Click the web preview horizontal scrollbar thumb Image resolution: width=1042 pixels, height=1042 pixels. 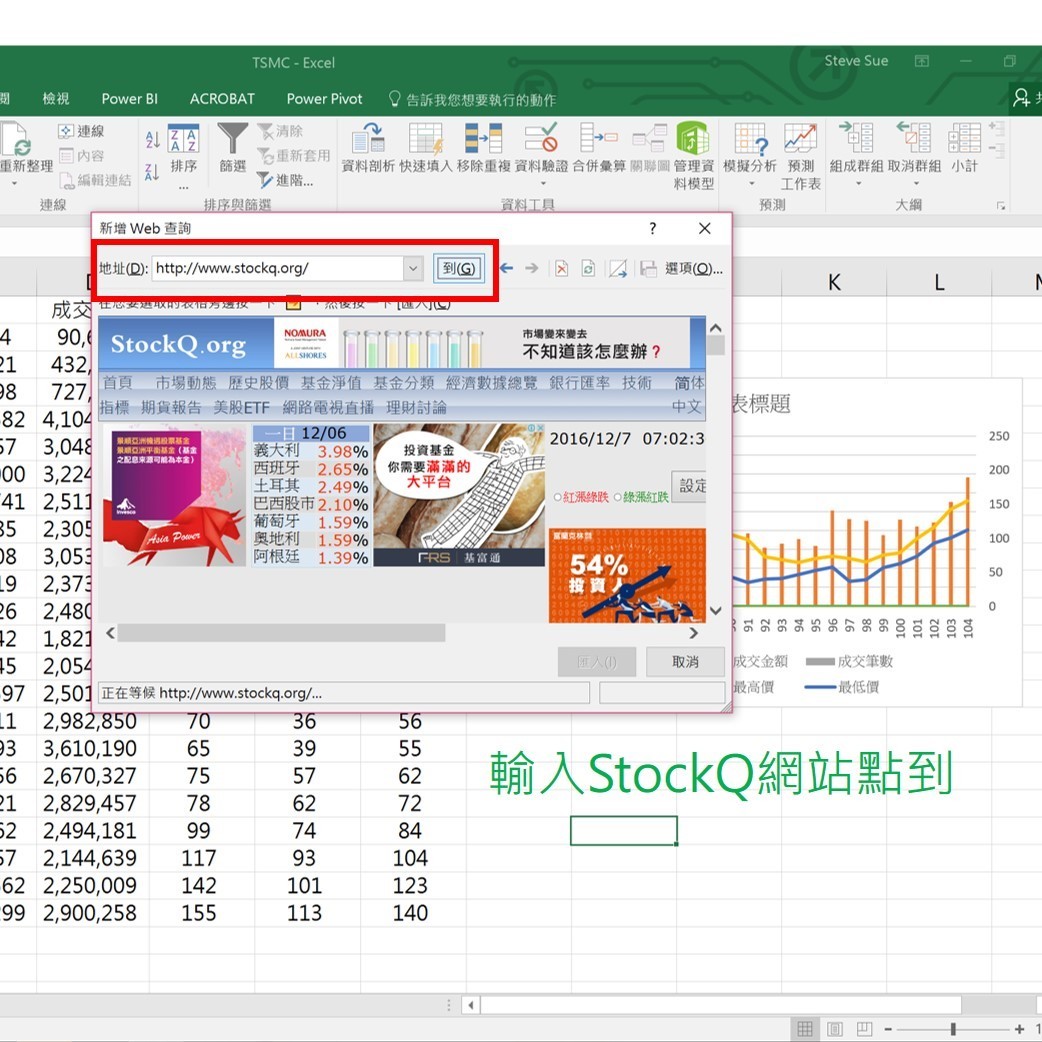tap(282, 633)
